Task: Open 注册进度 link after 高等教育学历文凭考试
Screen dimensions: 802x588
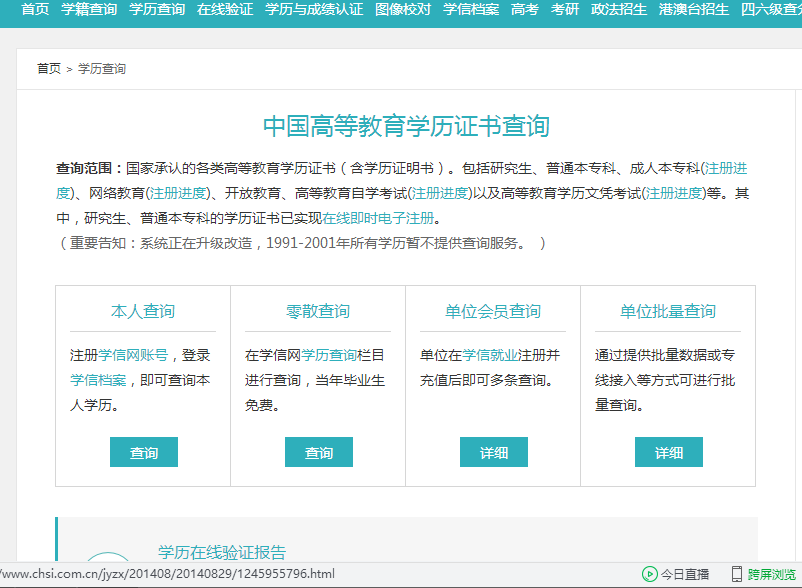Action: [x=674, y=193]
